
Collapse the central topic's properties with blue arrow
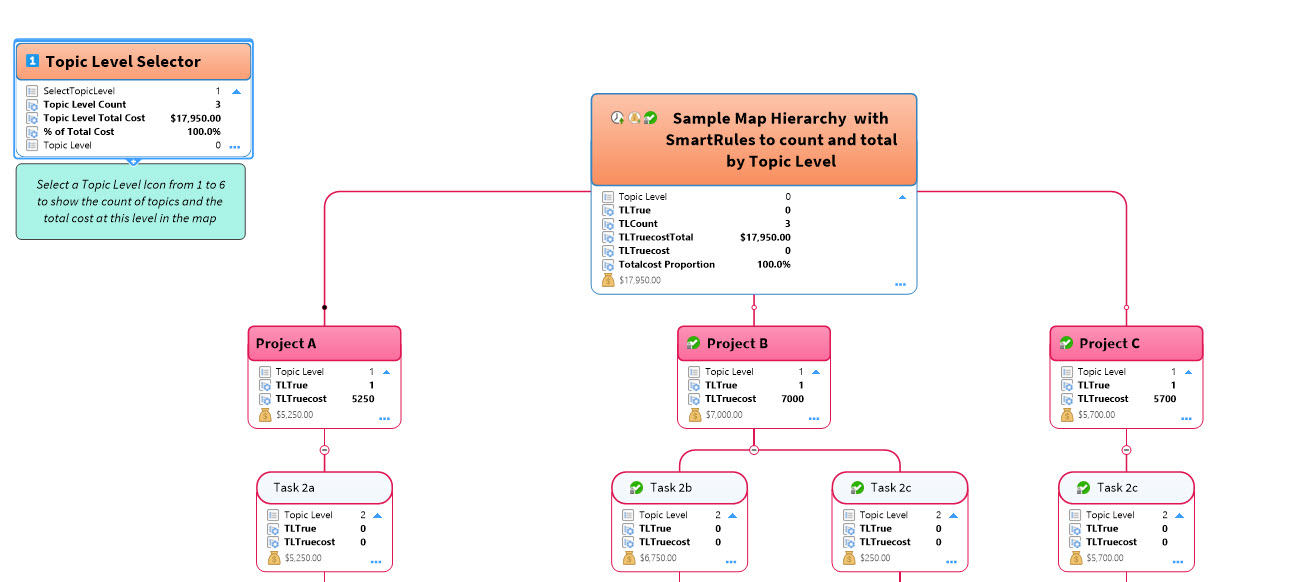pos(902,198)
